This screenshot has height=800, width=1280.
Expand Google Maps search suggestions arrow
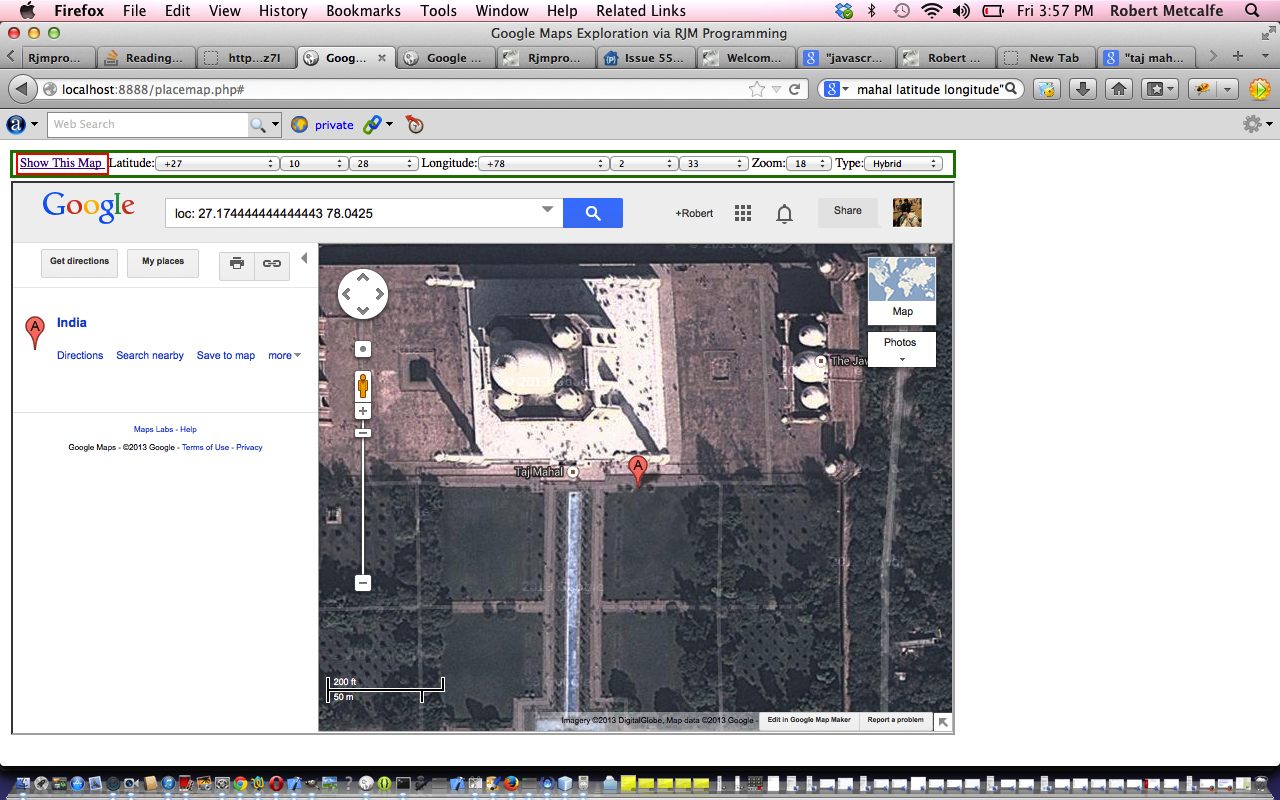[547, 210]
